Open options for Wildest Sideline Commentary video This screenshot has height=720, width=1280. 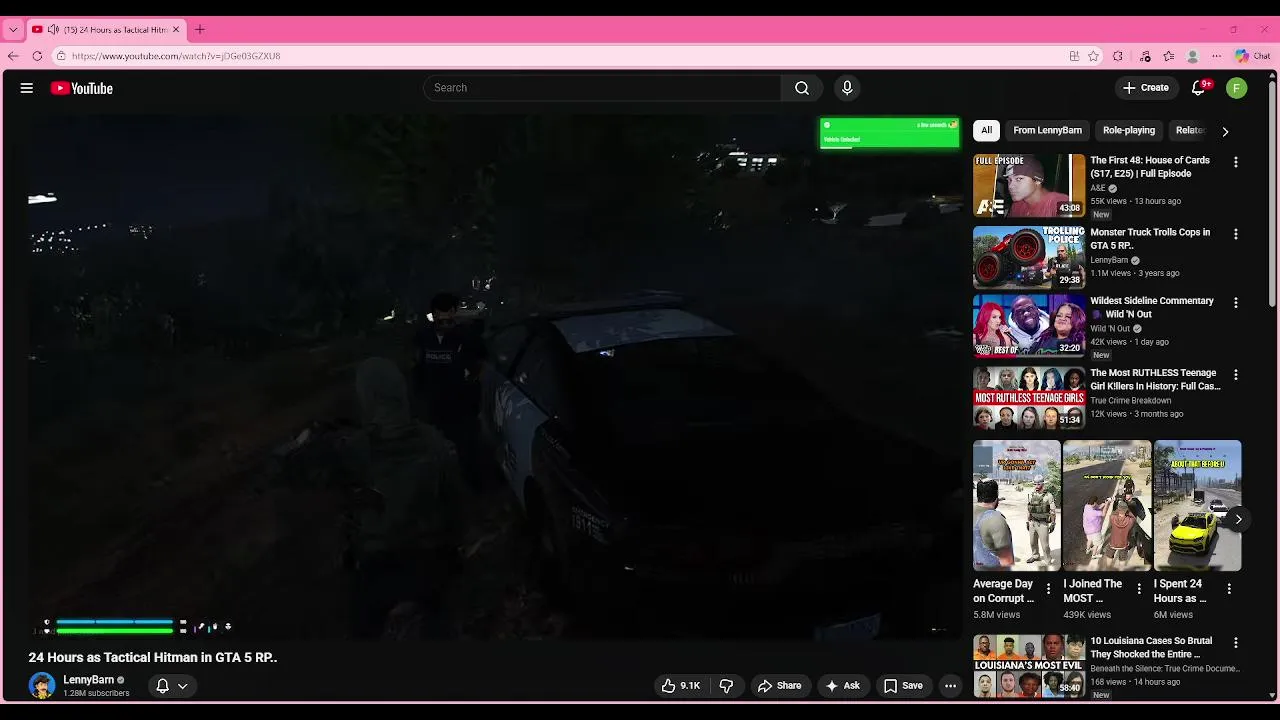1236,302
